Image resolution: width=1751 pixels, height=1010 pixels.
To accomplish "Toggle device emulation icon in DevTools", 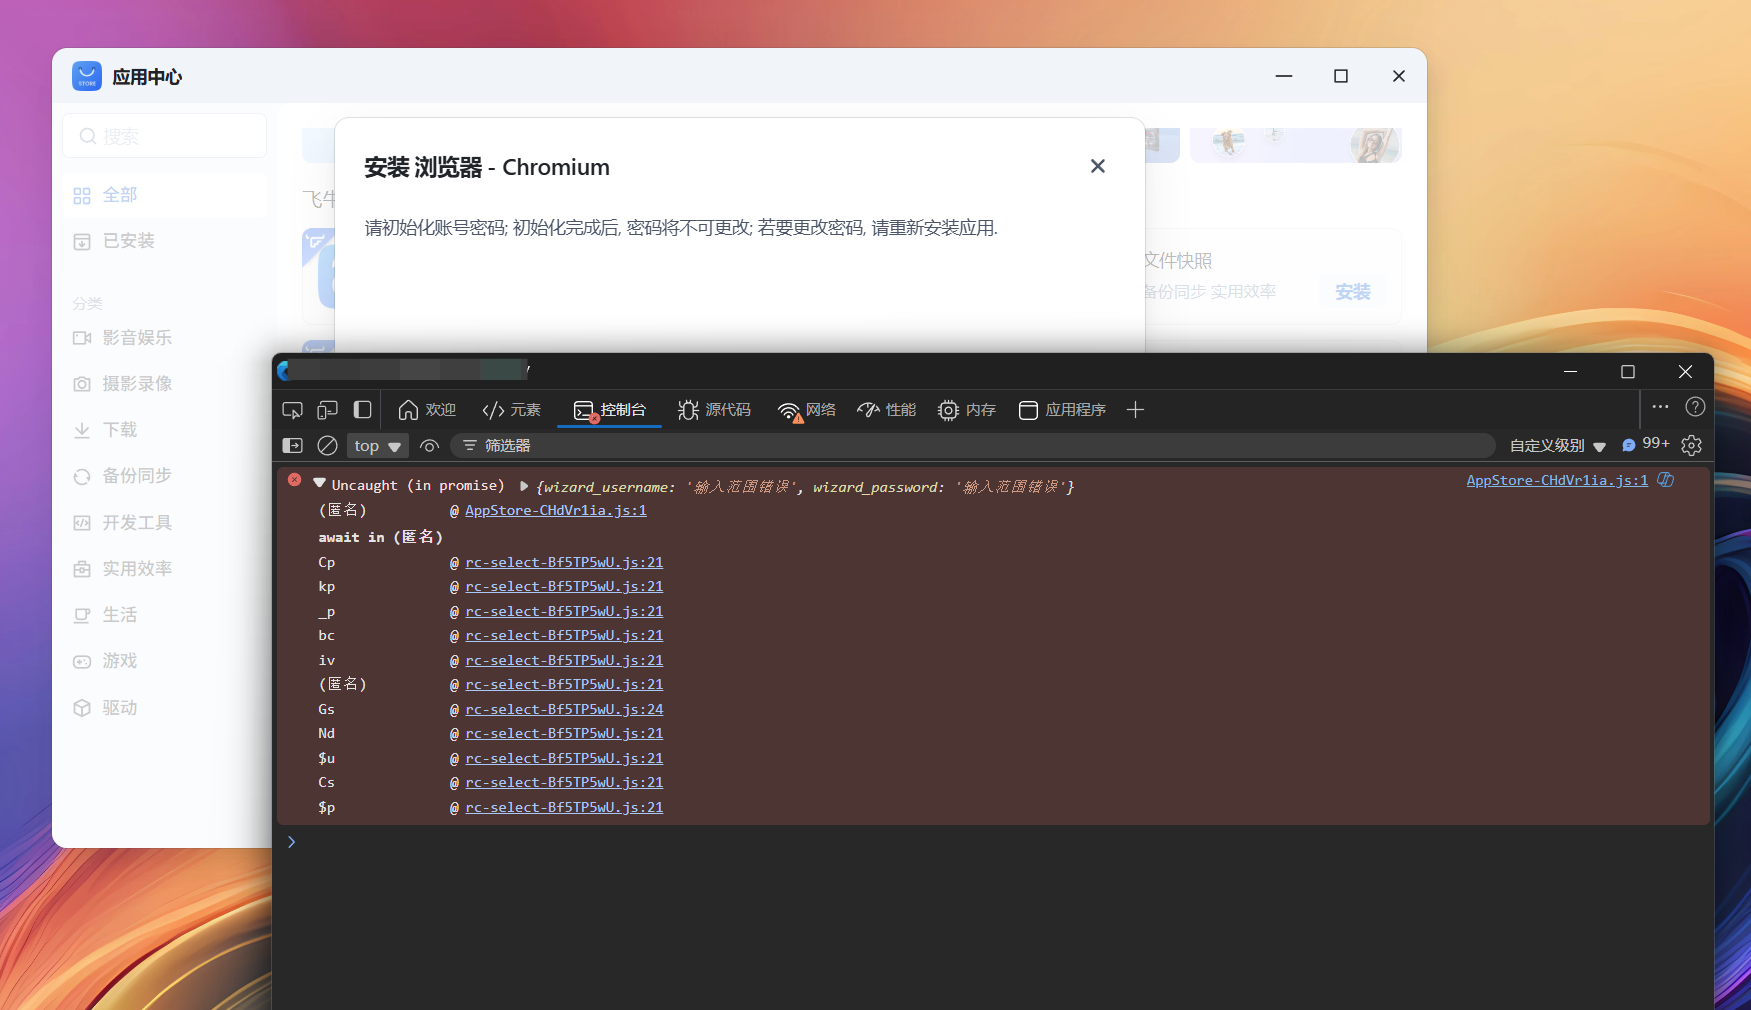I will [x=327, y=410].
